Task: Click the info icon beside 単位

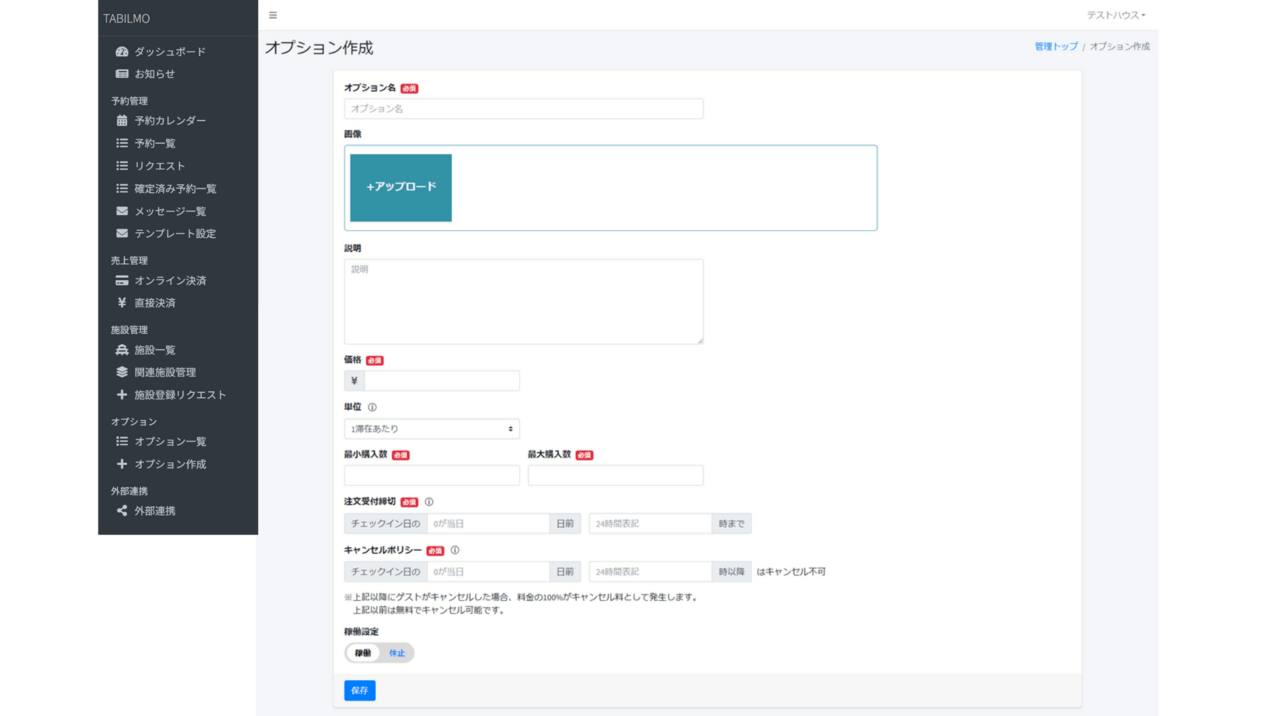Action: pos(372,408)
